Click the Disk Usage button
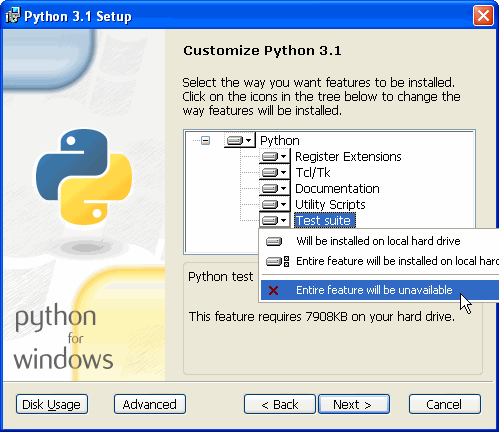 tap(52, 404)
